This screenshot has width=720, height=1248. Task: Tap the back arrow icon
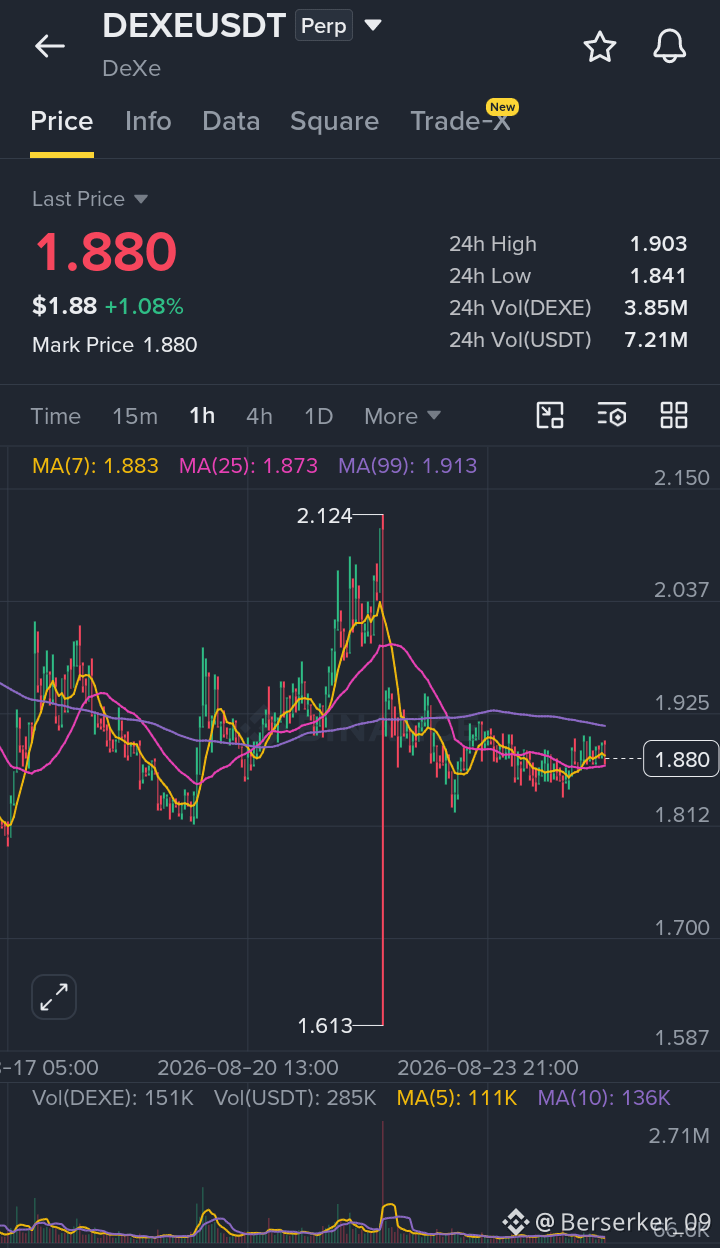click(x=49, y=46)
